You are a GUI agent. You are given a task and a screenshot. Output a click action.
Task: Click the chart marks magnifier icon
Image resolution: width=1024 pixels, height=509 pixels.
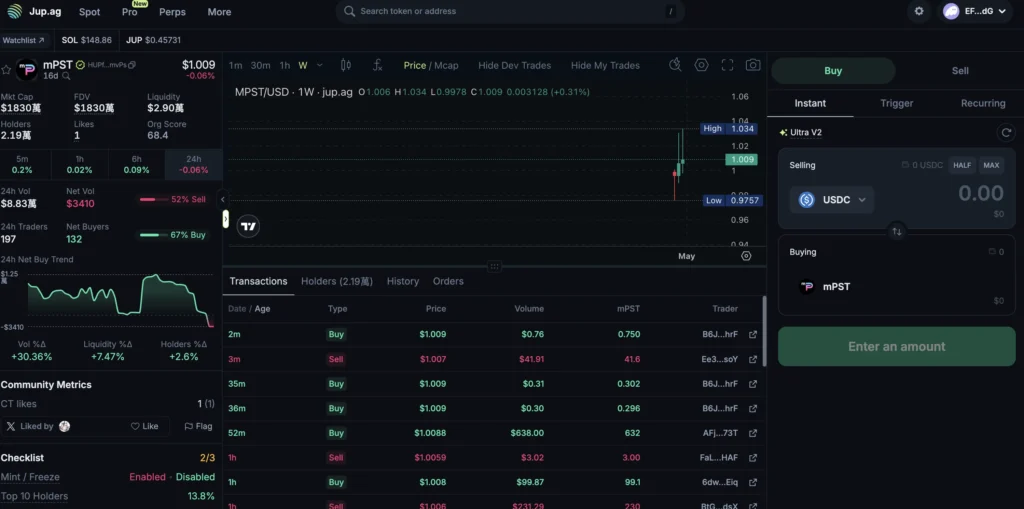click(675, 65)
